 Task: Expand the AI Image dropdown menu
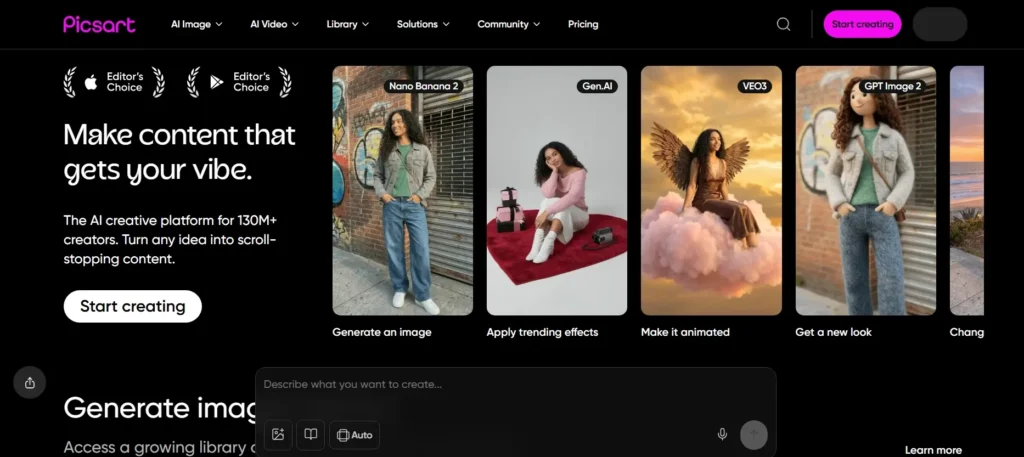point(196,24)
